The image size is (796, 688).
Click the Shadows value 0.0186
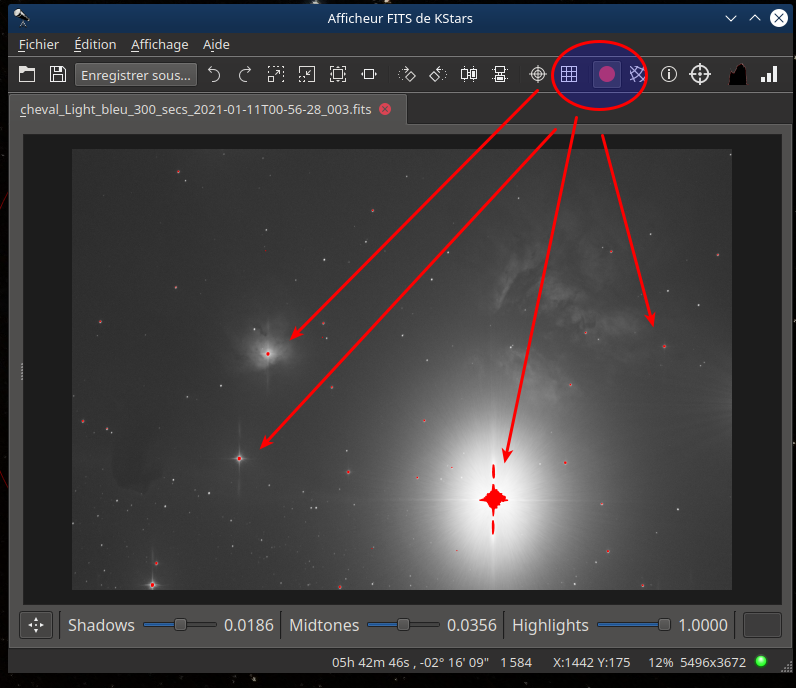pyautogui.click(x=249, y=625)
